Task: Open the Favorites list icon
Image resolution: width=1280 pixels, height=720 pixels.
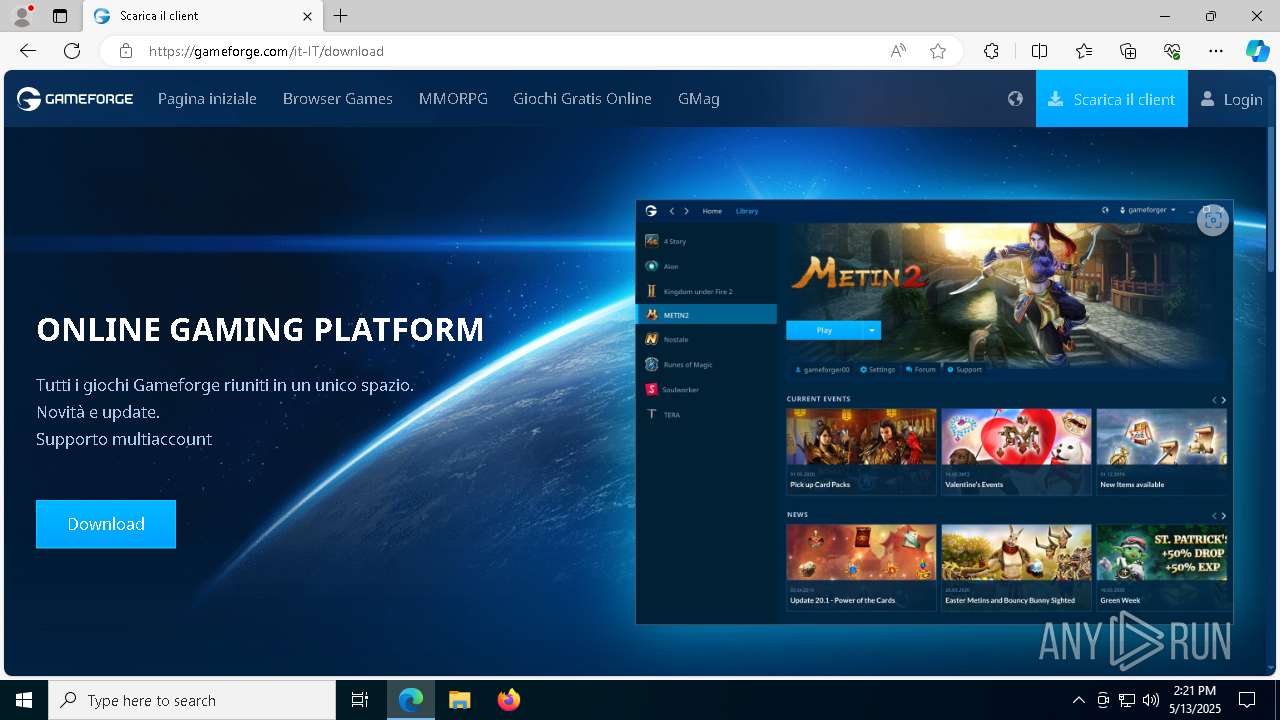Action: pos(1084,51)
